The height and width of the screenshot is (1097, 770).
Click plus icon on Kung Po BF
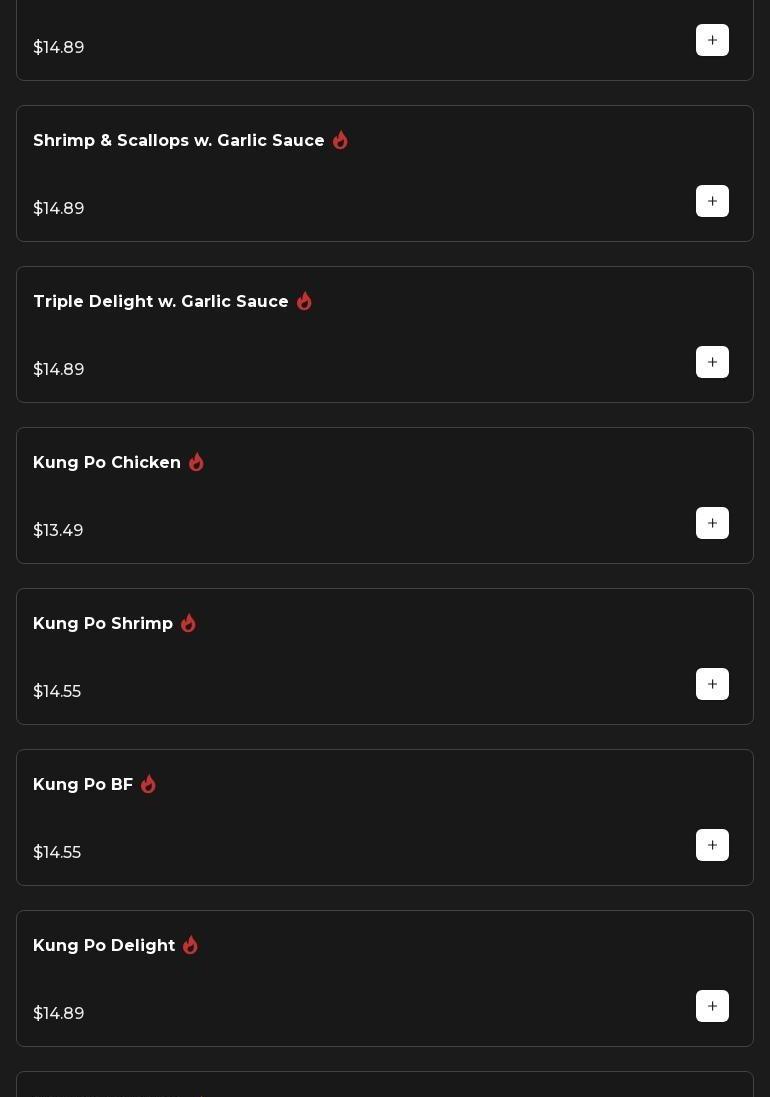(712, 845)
